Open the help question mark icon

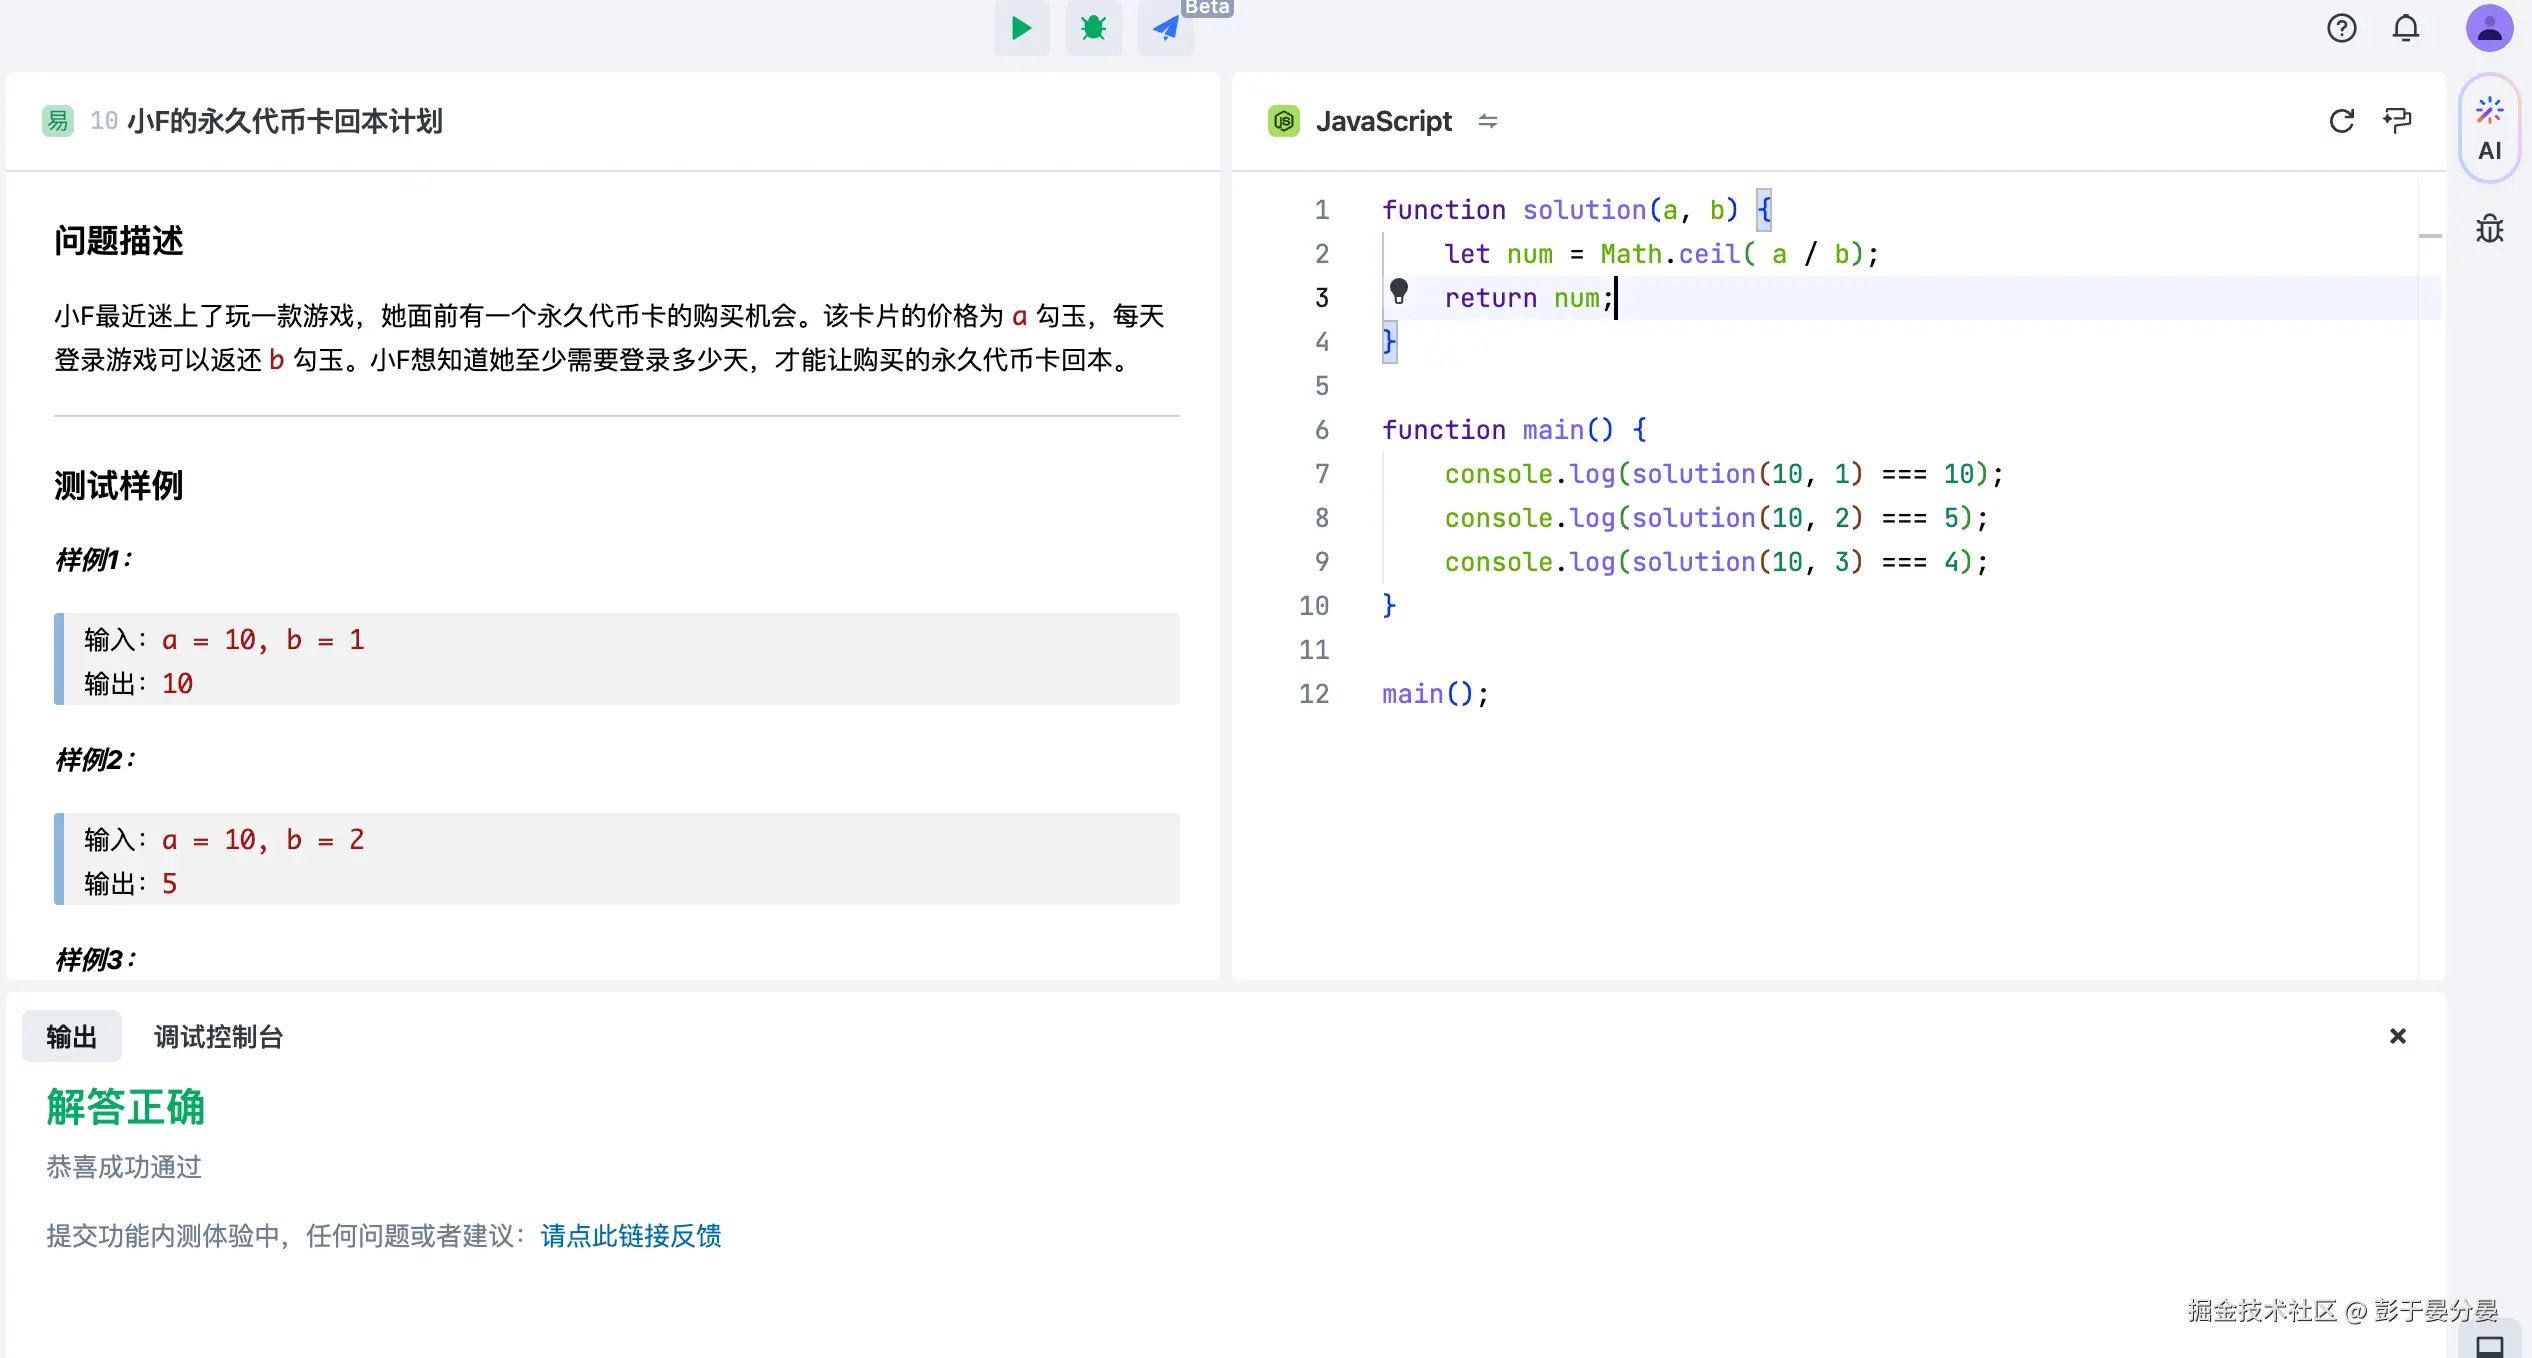[2341, 28]
